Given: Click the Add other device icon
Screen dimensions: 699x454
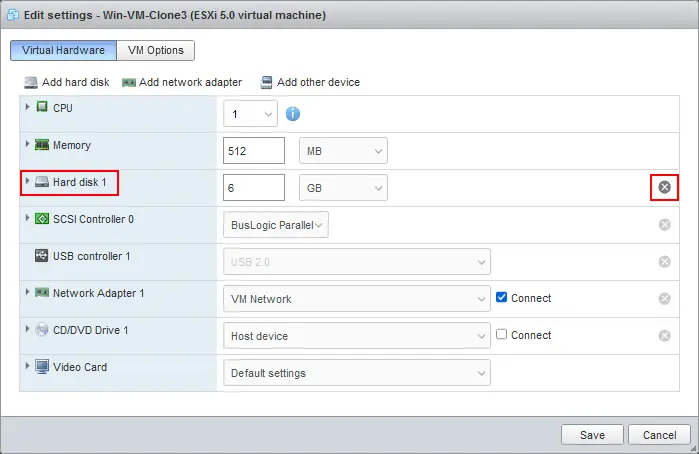Looking at the screenshot, I should click(266, 83).
